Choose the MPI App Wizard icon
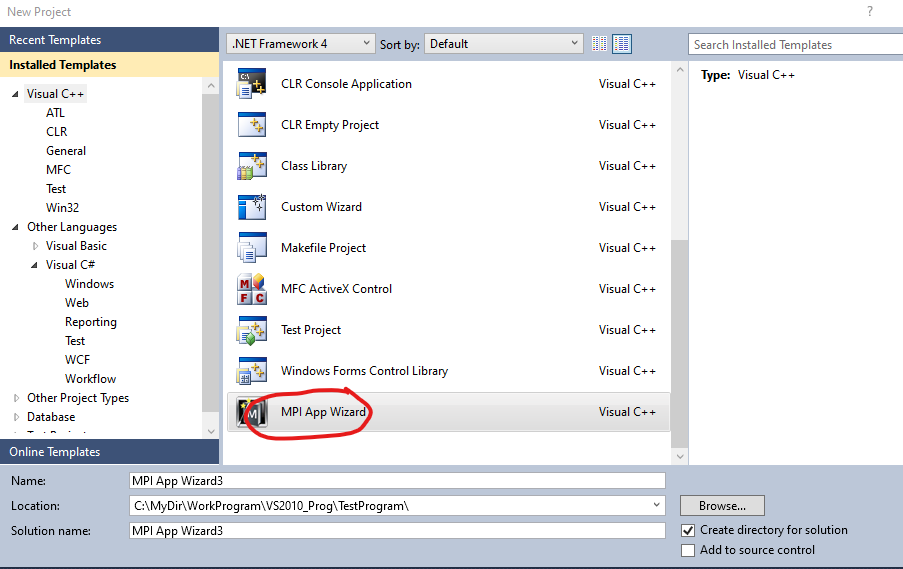 (x=252, y=412)
